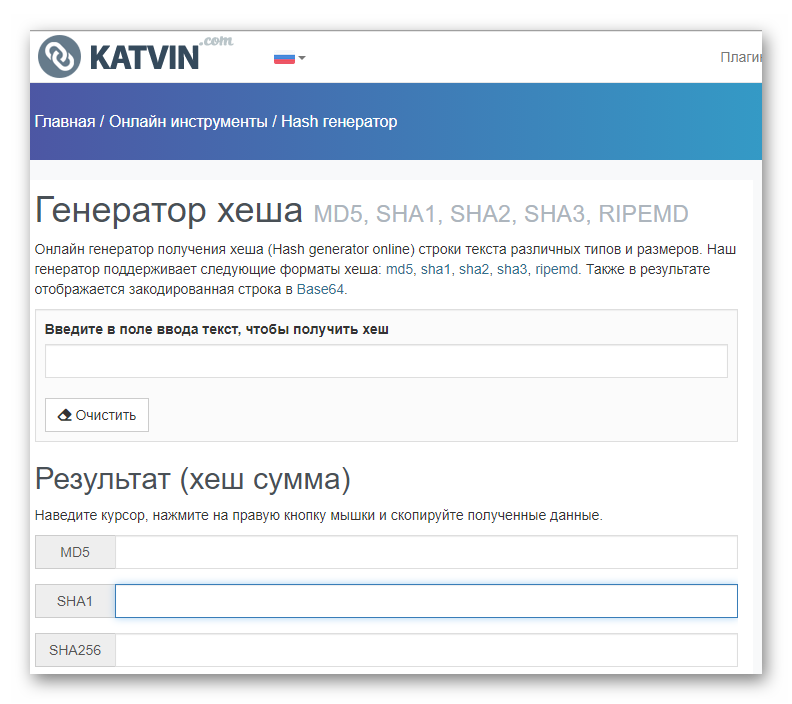Open Онлайн инструменты breadcrumb link
The height and width of the screenshot is (704, 792).
(188, 122)
